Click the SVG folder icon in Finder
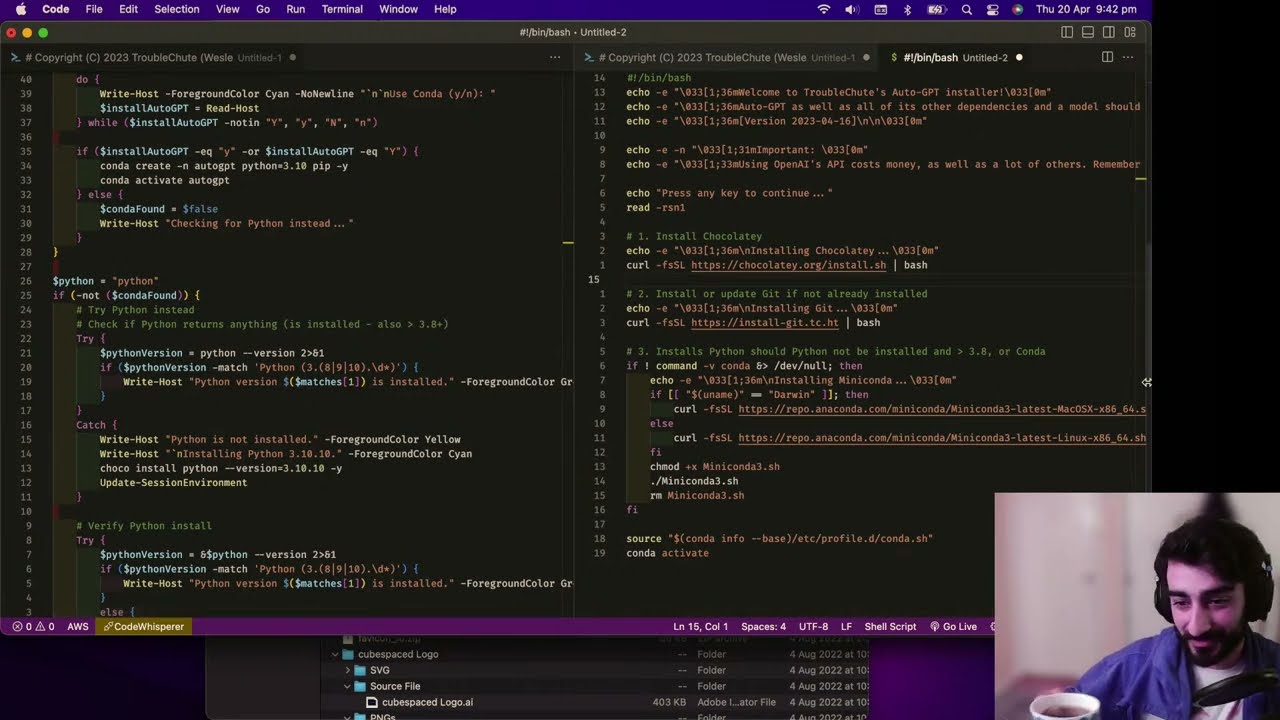Screen dimensions: 1280x720 (361, 670)
